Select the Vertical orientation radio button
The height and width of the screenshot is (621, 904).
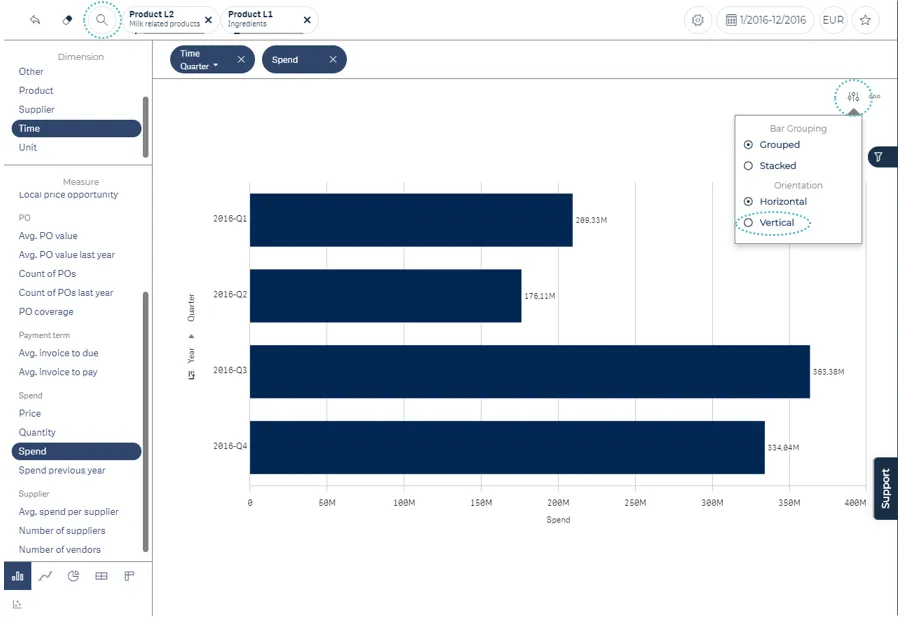click(x=748, y=223)
